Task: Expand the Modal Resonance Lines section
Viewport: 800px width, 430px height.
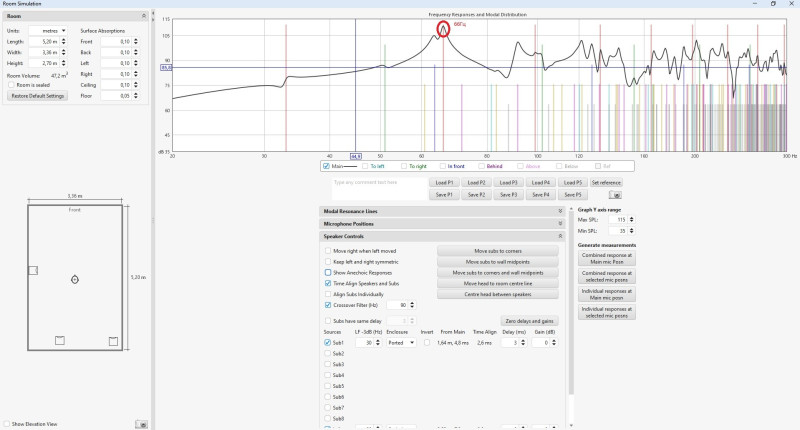Action: coord(560,211)
